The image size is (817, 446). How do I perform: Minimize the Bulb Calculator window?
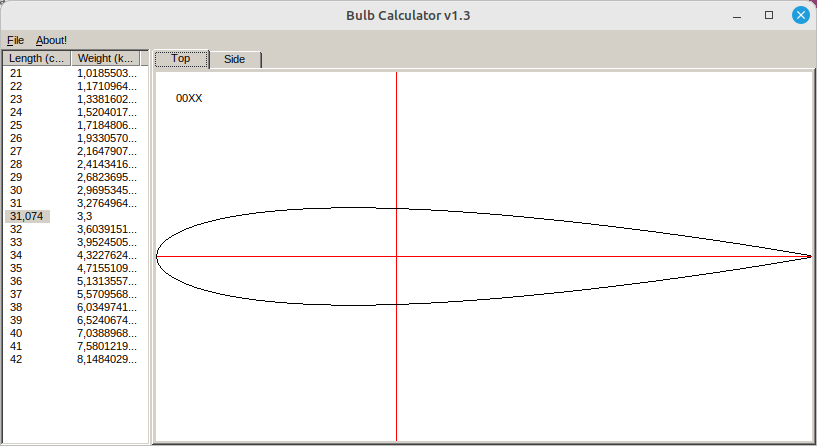coord(737,16)
